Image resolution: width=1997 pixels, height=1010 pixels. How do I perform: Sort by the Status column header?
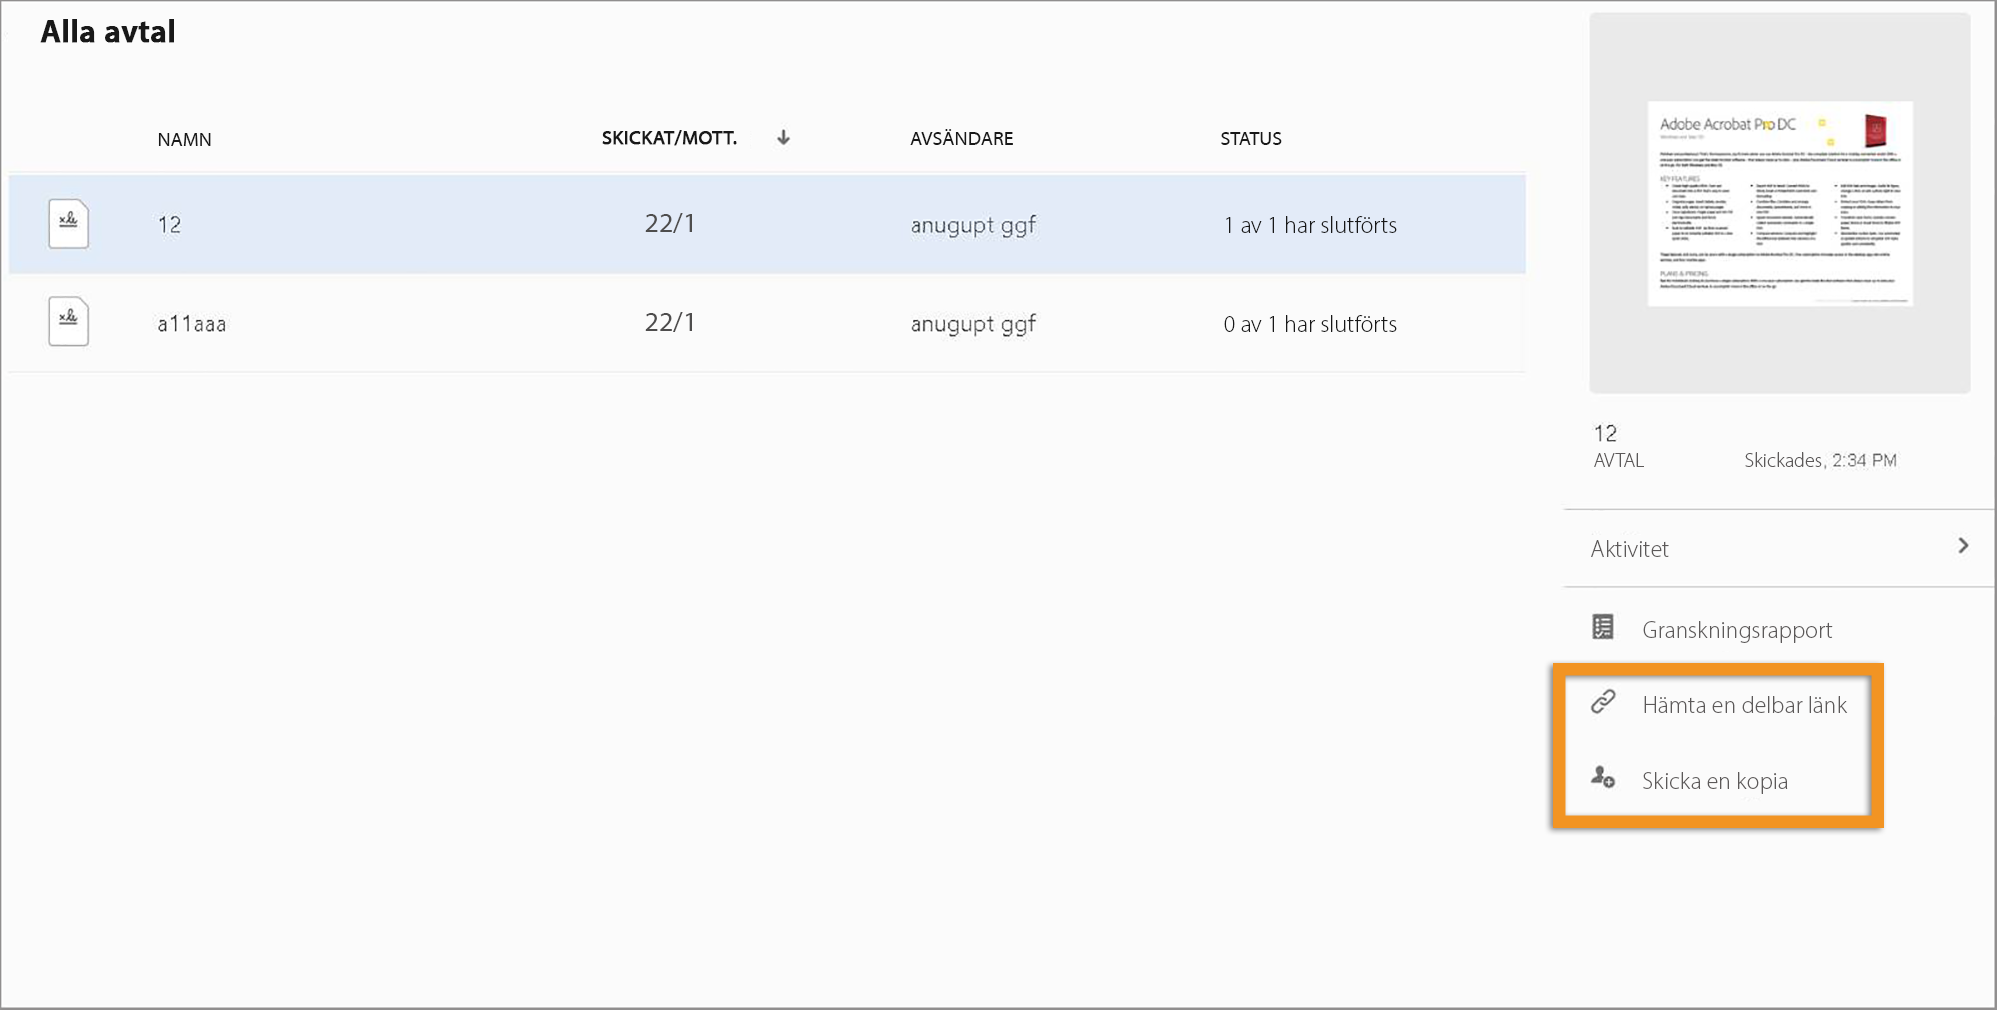(x=1250, y=138)
